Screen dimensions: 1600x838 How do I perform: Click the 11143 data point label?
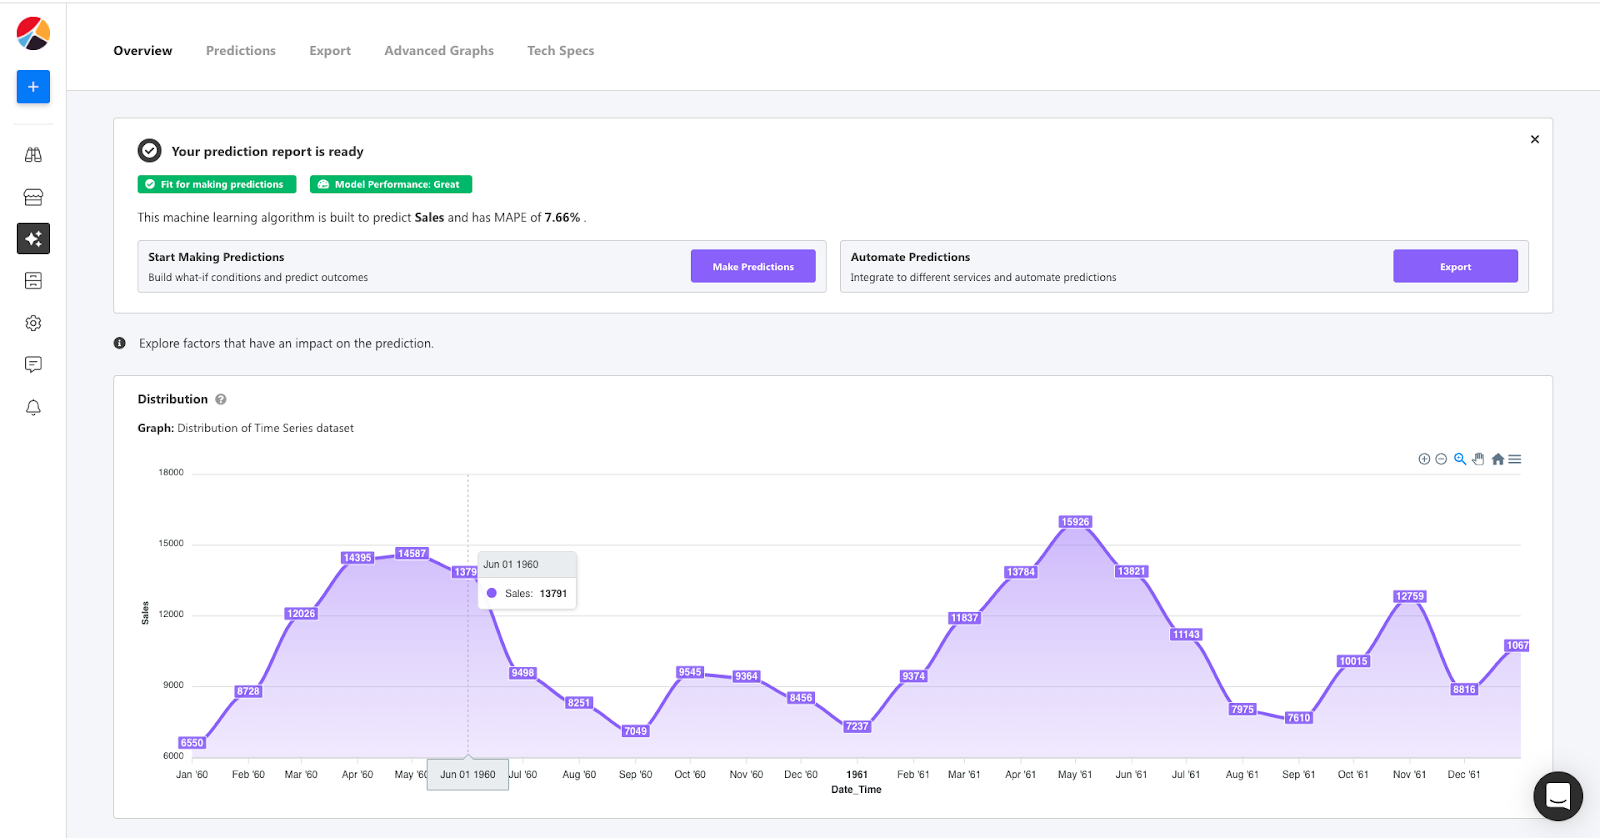(1186, 634)
